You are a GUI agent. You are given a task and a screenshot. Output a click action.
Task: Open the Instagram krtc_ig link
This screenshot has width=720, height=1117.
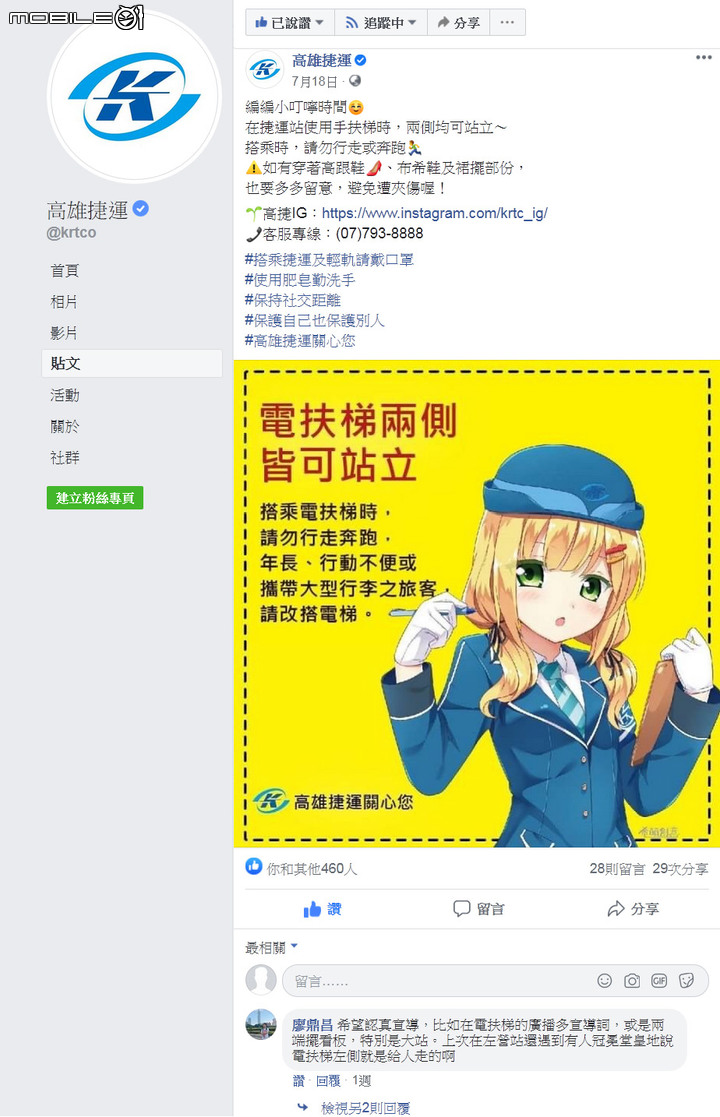click(434, 213)
